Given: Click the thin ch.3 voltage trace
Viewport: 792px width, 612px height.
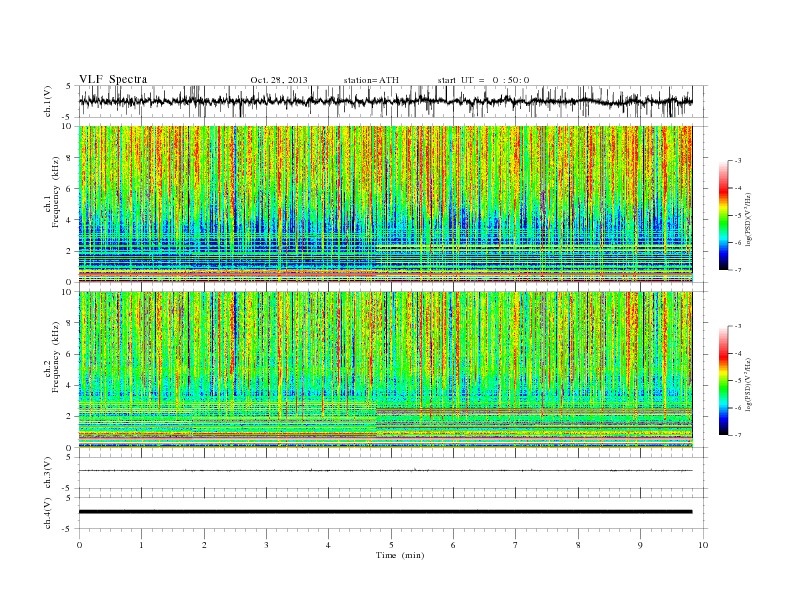Looking at the screenshot, I should point(385,471).
